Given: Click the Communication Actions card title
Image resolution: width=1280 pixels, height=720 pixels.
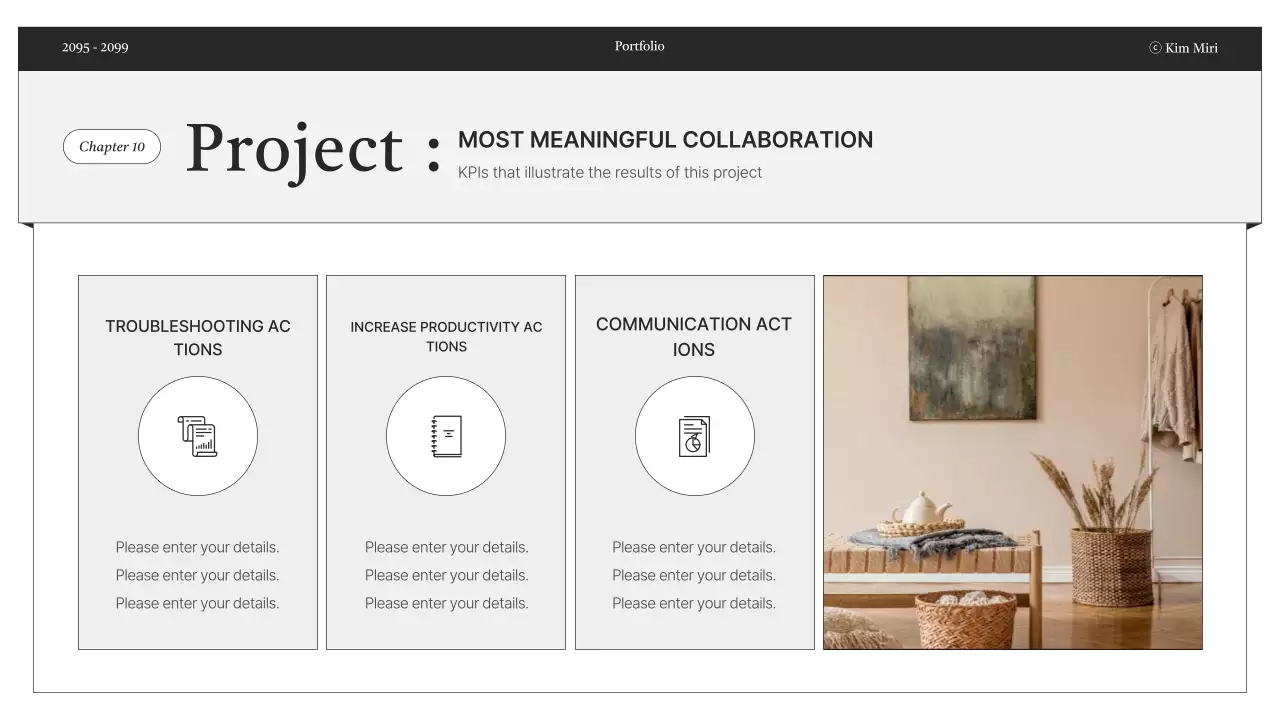Looking at the screenshot, I should click(694, 336).
